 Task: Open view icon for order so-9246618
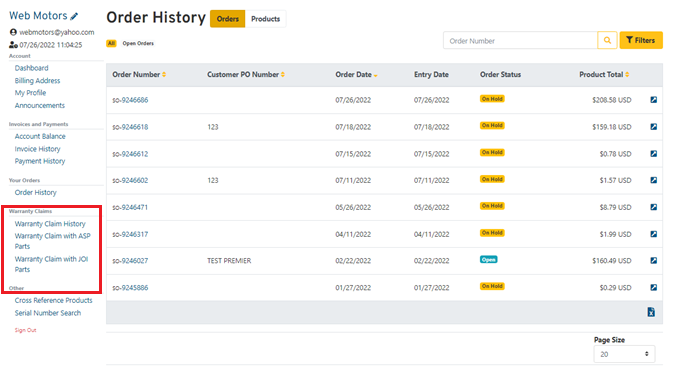point(653,127)
